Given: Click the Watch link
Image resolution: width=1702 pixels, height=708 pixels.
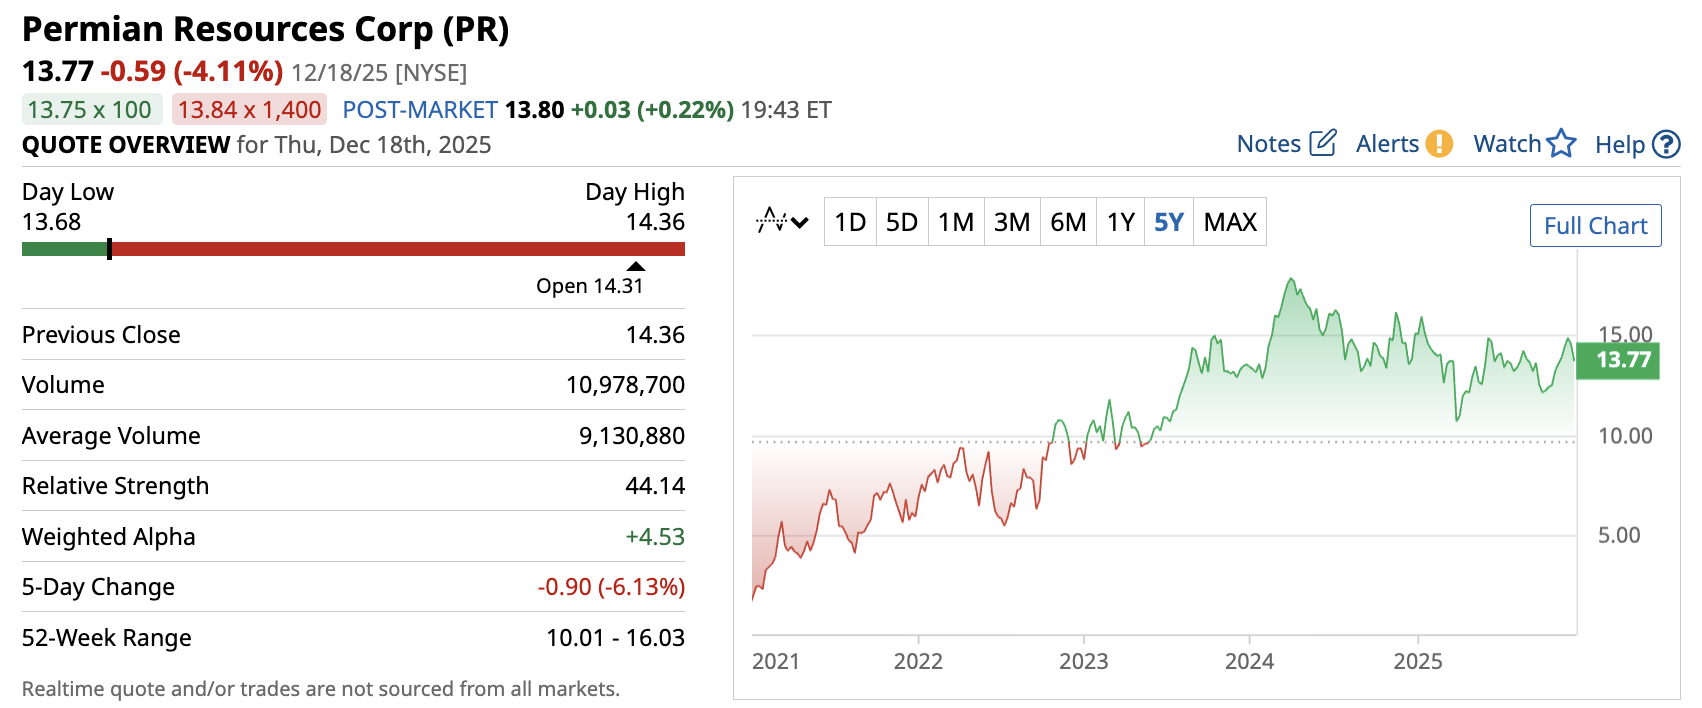Looking at the screenshot, I should pos(1507,144).
